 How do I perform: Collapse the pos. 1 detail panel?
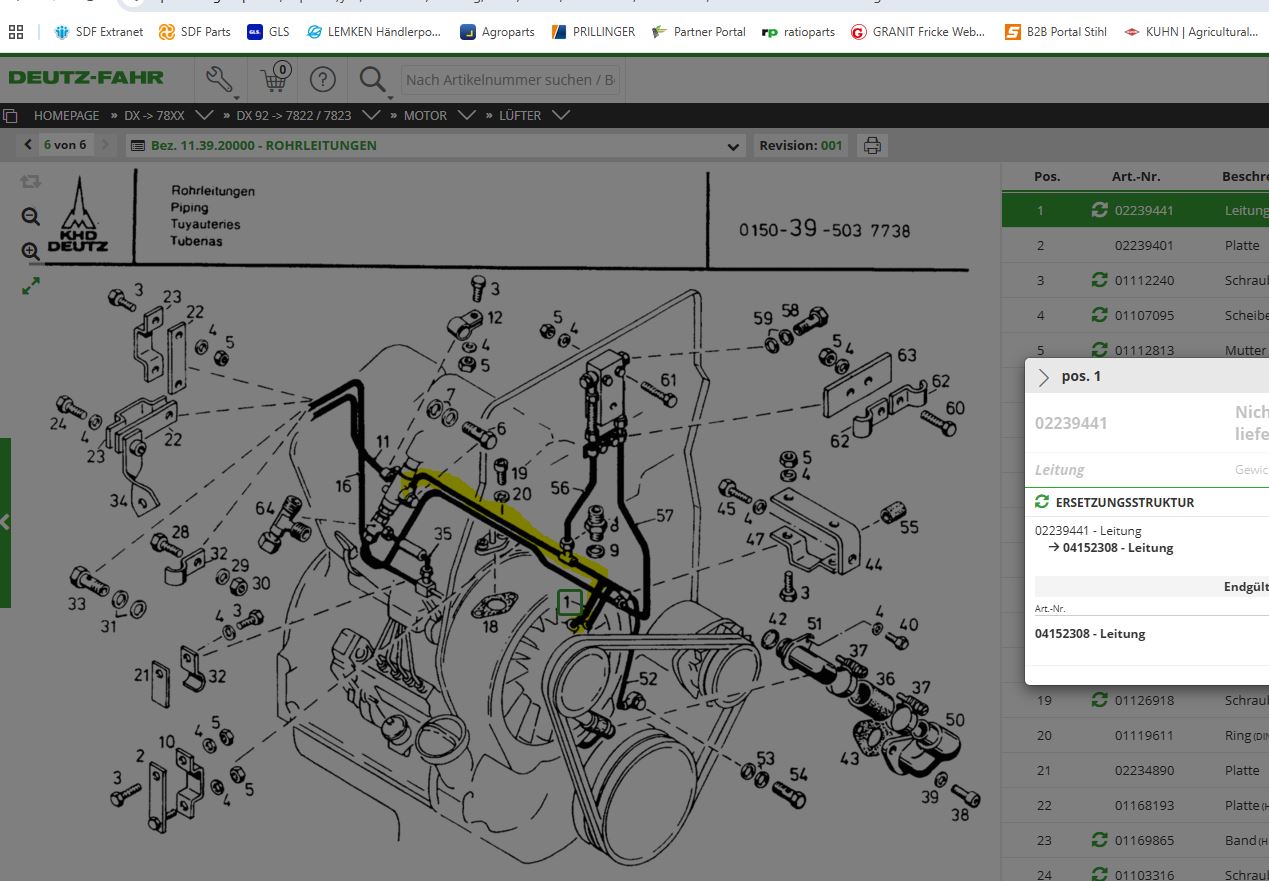[x=1044, y=376]
